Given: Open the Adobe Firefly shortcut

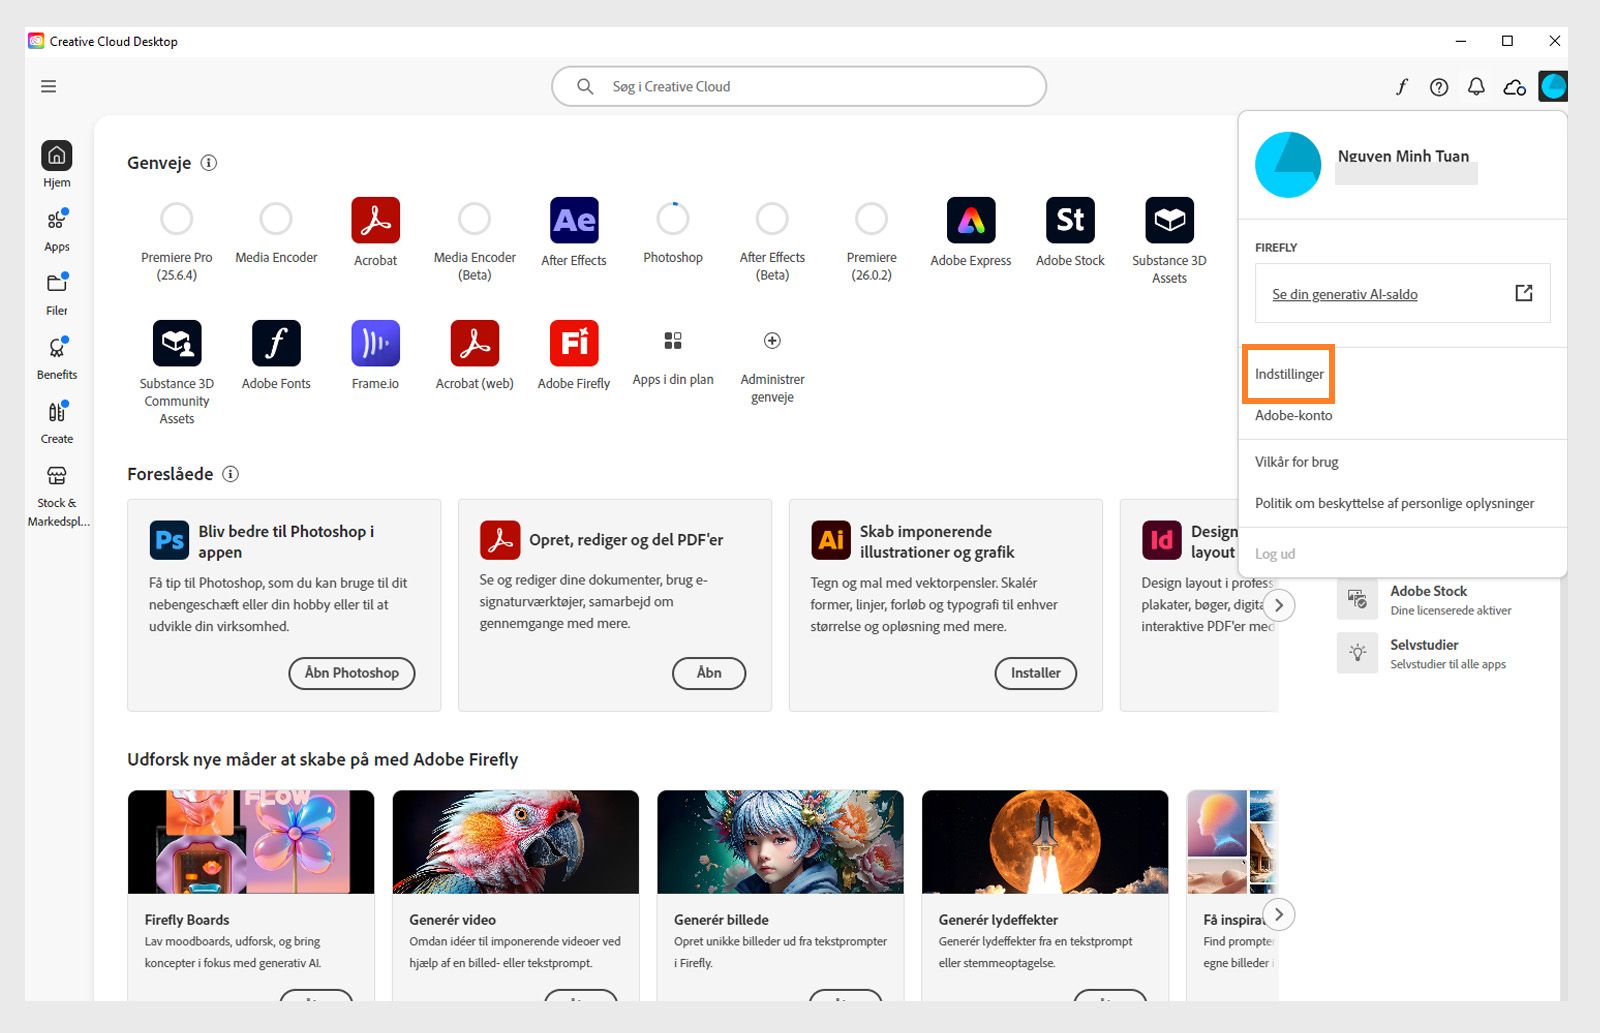Looking at the screenshot, I should click(x=573, y=343).
